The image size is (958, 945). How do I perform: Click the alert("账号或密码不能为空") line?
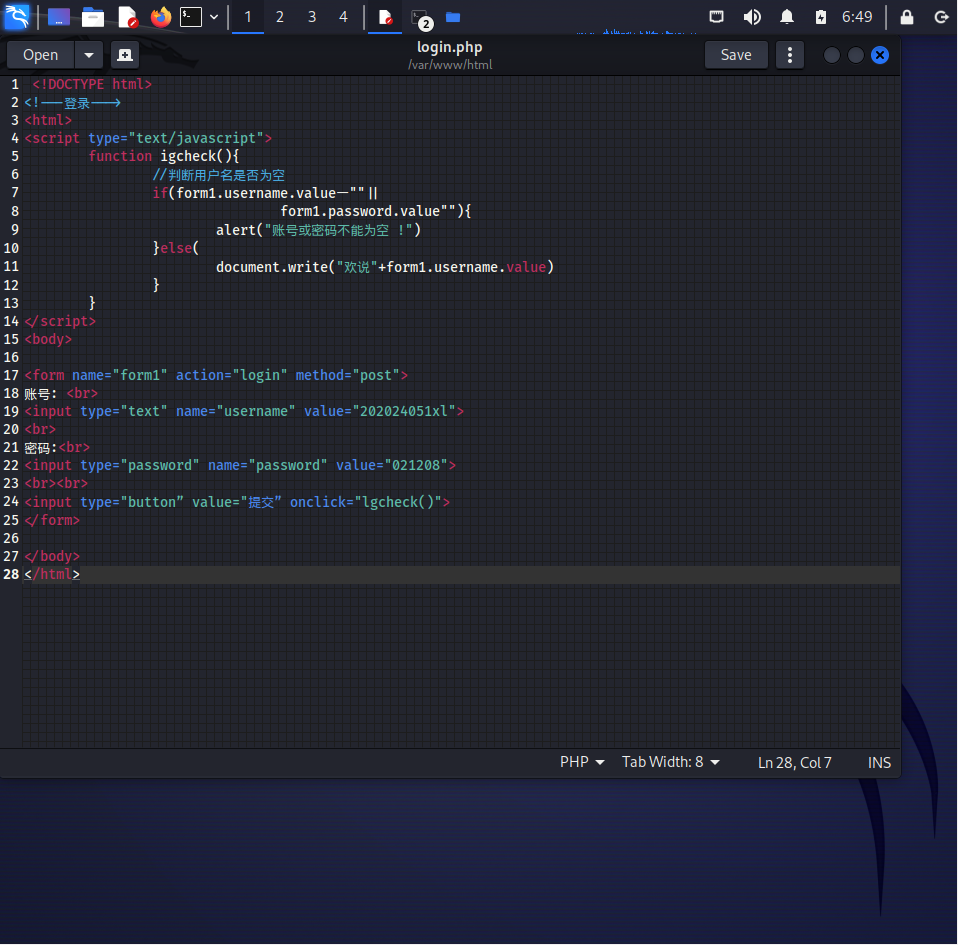click(x=318, y=230)
